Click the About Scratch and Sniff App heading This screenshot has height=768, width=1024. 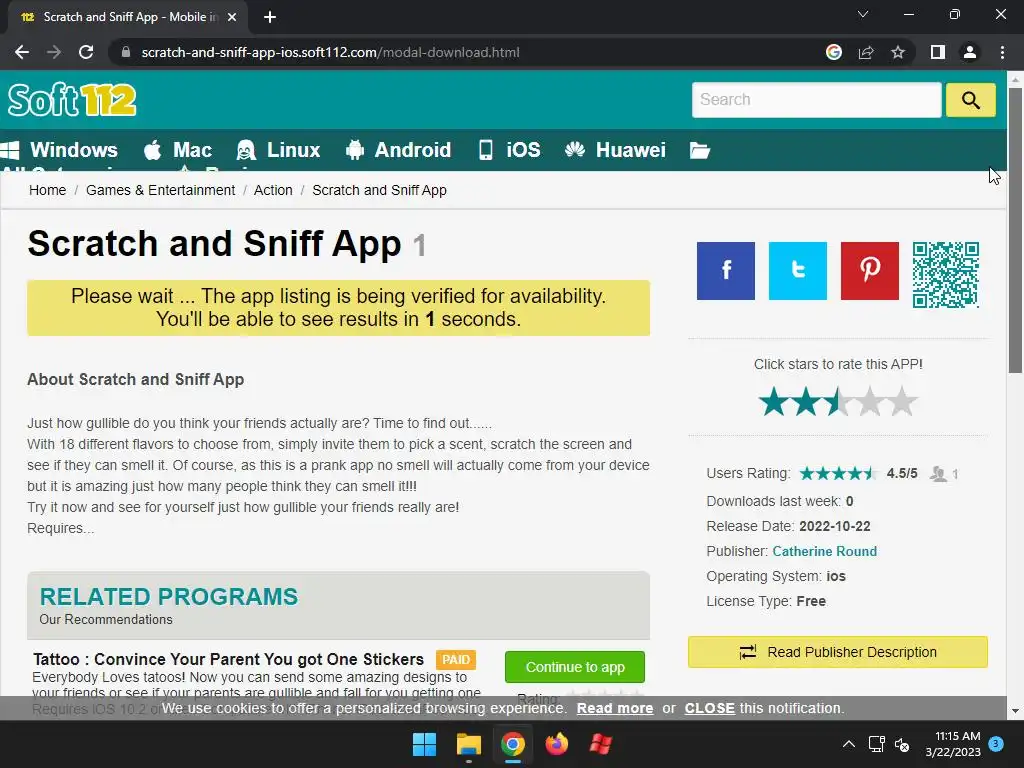pos(136,379)
